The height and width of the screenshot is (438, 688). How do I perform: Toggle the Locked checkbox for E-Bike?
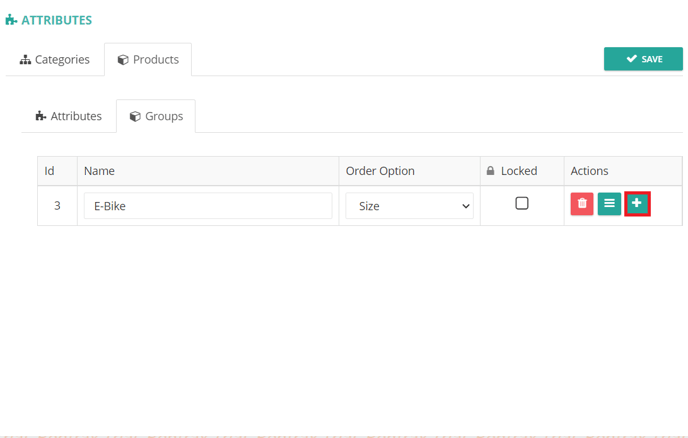click(522, 203)
